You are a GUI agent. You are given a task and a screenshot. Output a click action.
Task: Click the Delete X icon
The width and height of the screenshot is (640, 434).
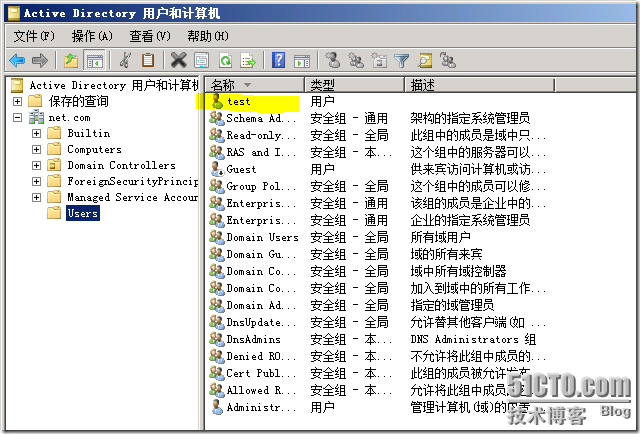coord(178,60)
